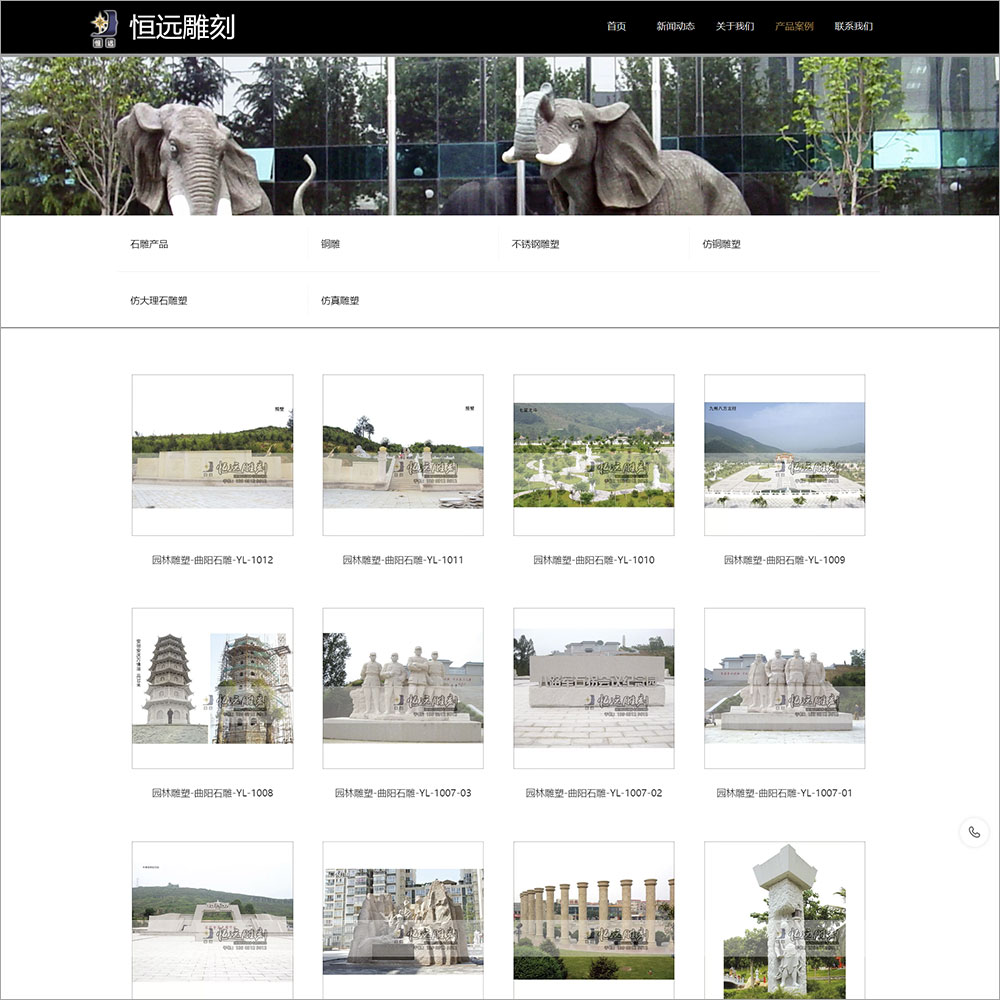This screenshot has height=1000, width=1000.
Task: Click 园林雕塑-曲阳石雕-YL-1007-03 title link
Action: tap(403, 793)
